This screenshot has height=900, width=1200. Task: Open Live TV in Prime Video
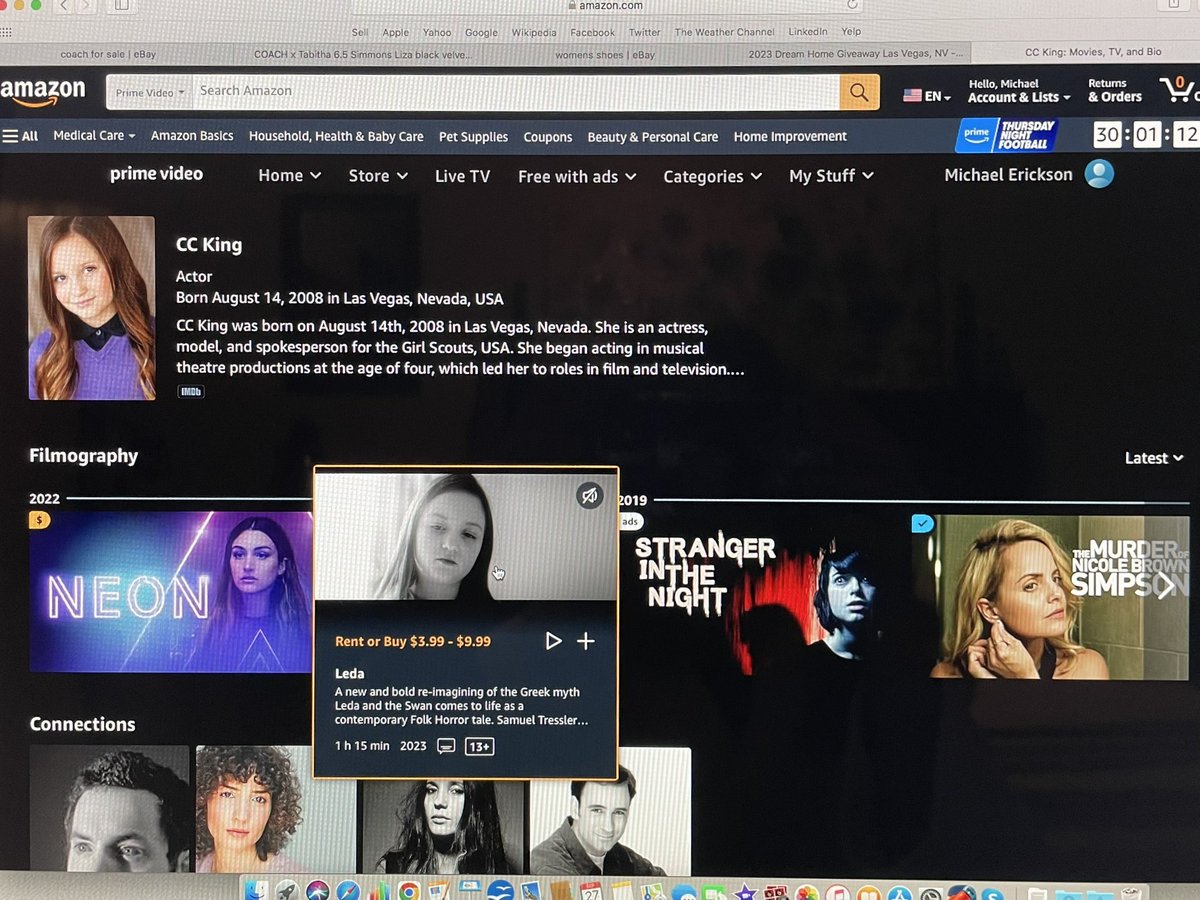[x=462, y=176]
